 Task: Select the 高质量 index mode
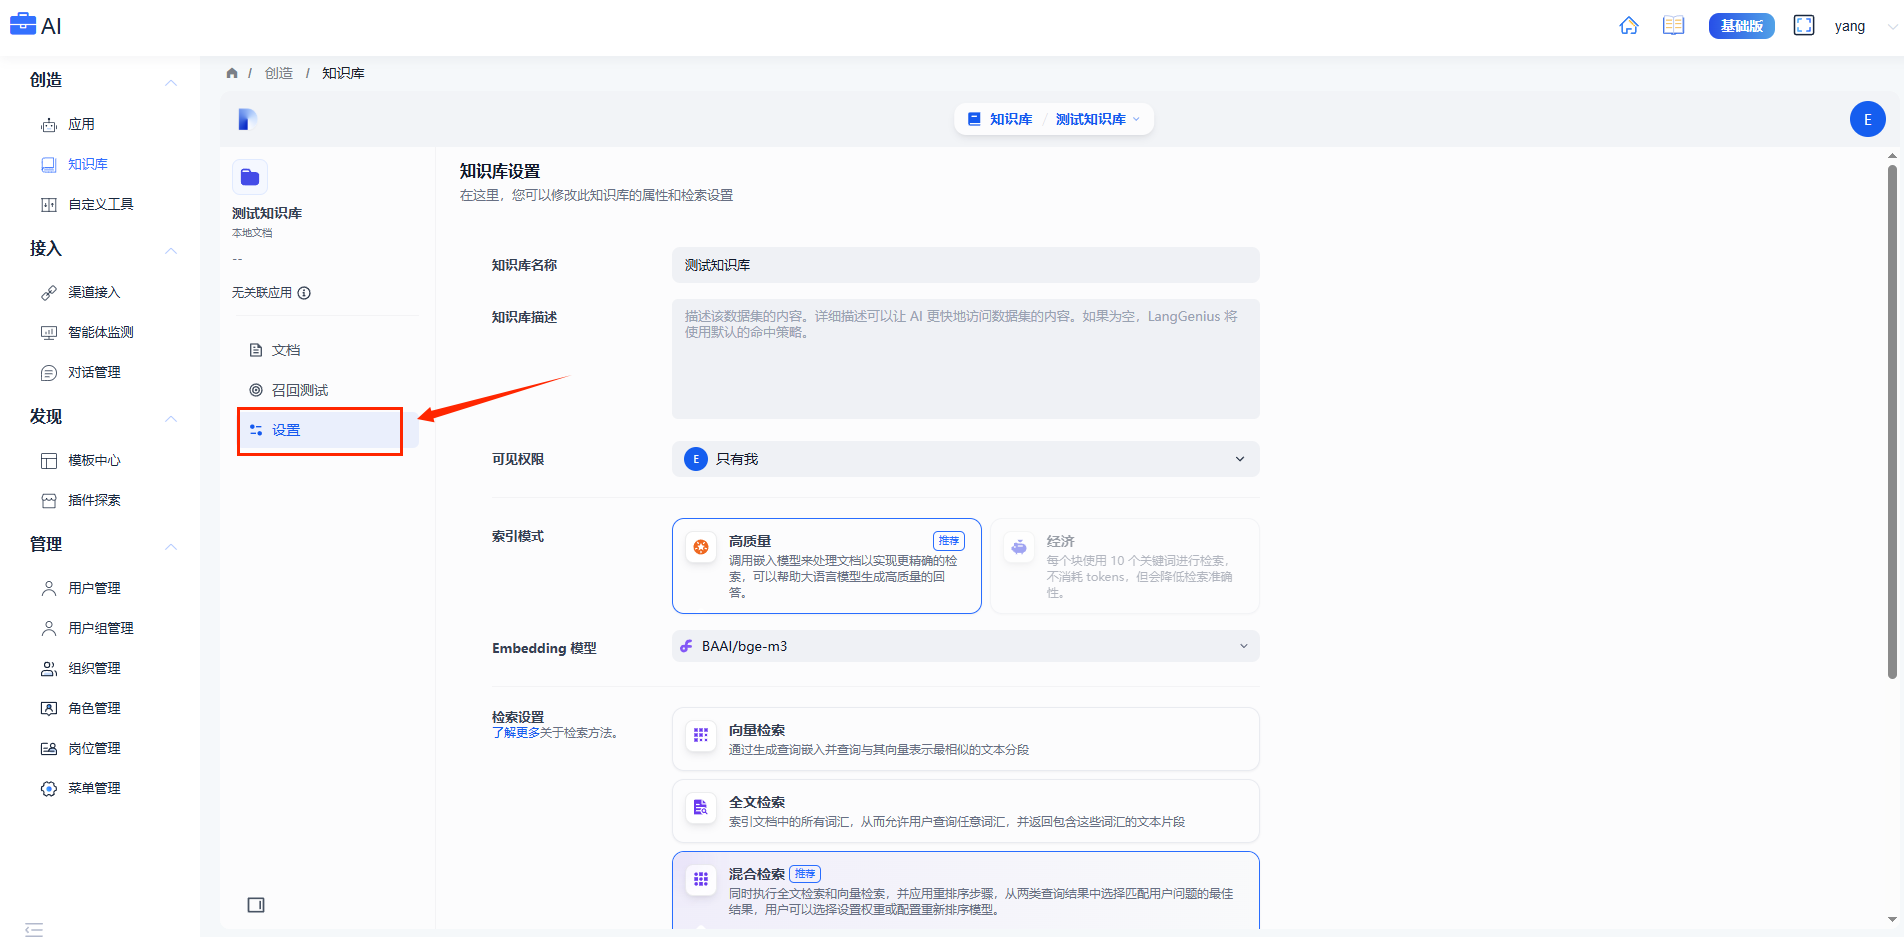[x=826, y=565]
